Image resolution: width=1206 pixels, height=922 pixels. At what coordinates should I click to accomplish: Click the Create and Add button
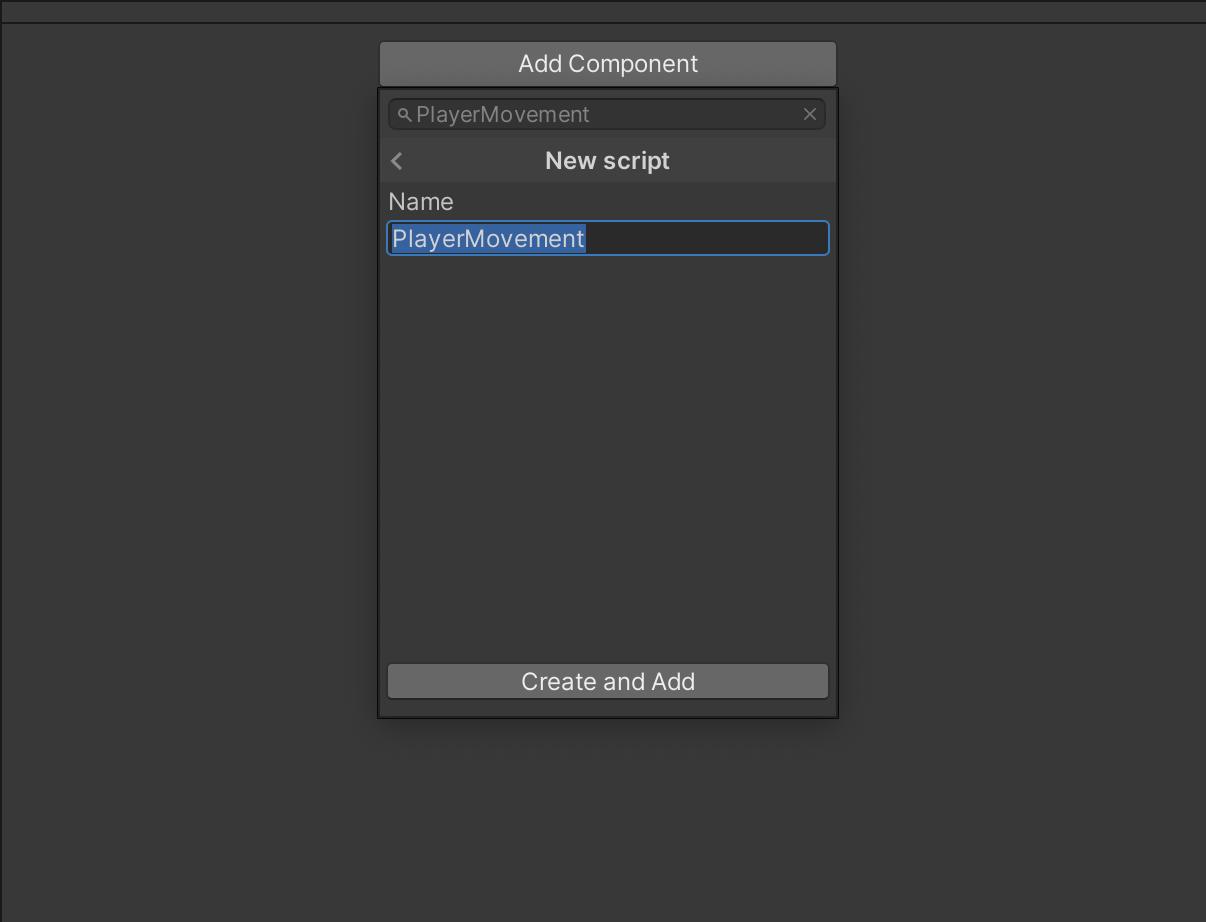pos(607,682)
